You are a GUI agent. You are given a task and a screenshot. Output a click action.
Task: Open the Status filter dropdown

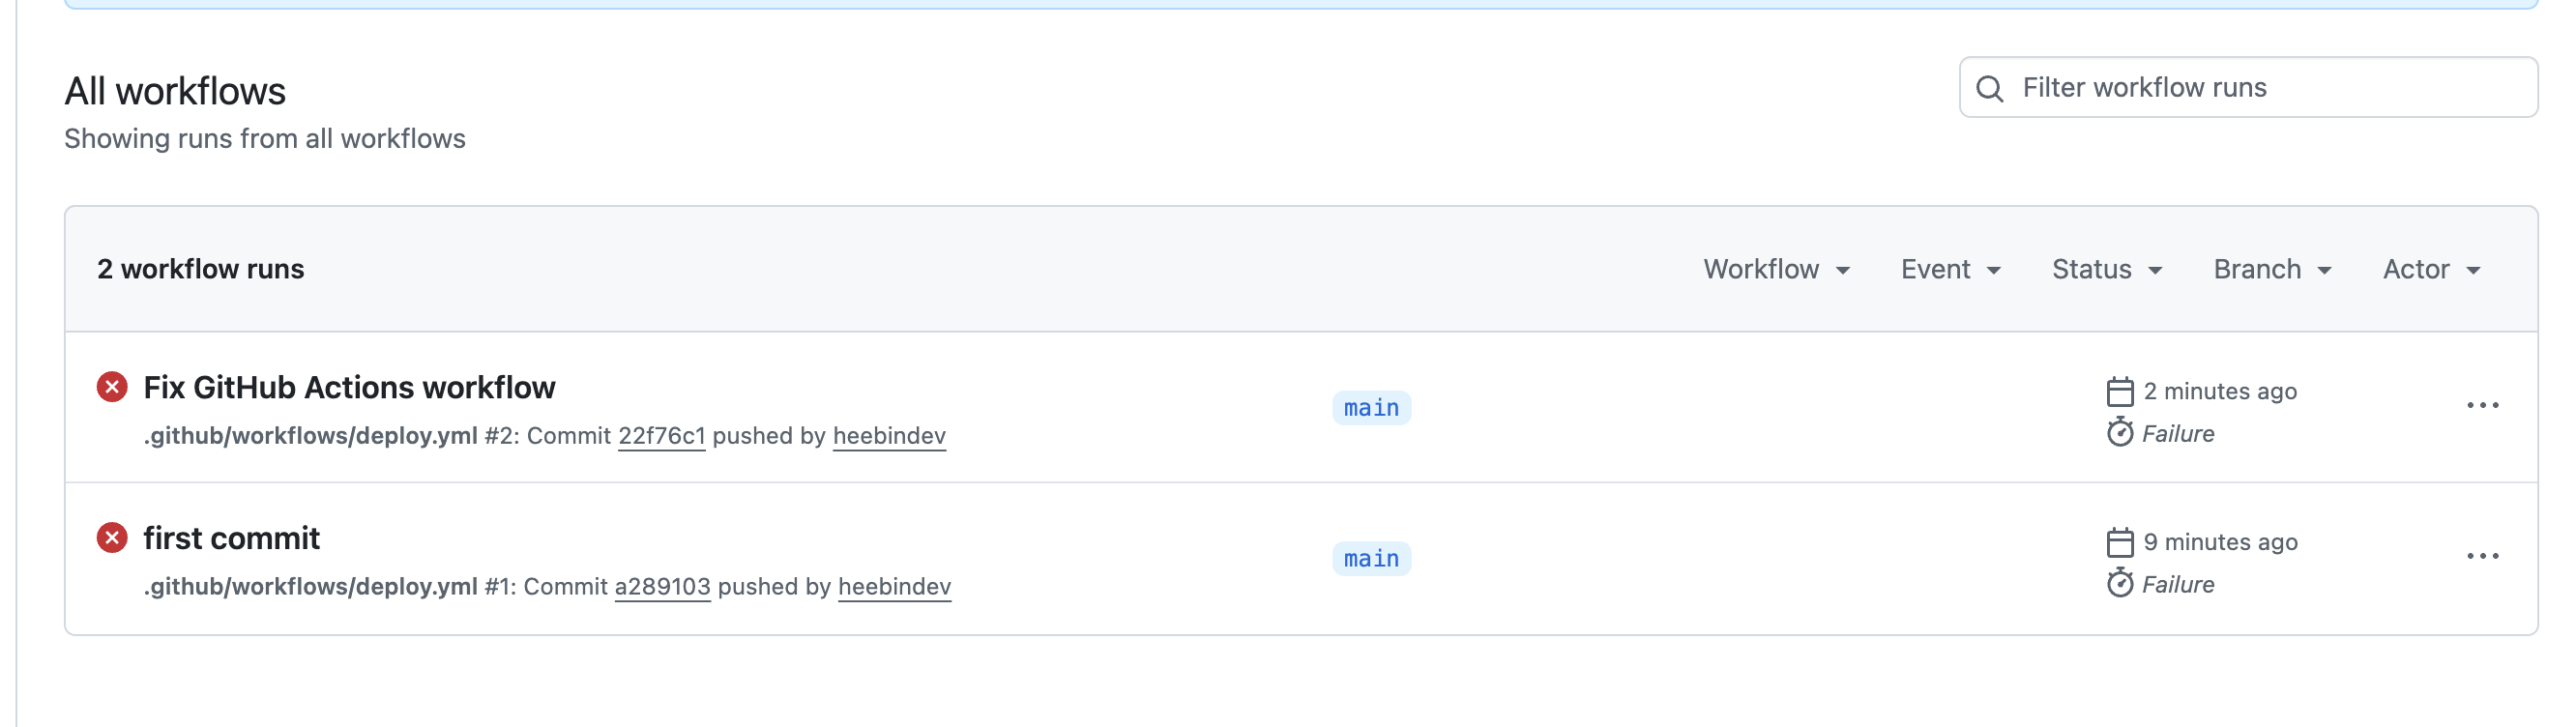pyautogui.click(x=2107, y=270)
